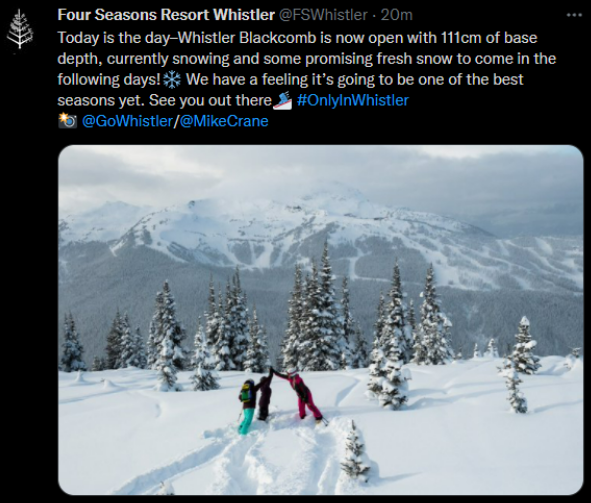Click the snowflake emoji after "days!"
Screen dimensions: 591x503
(172, 80)
